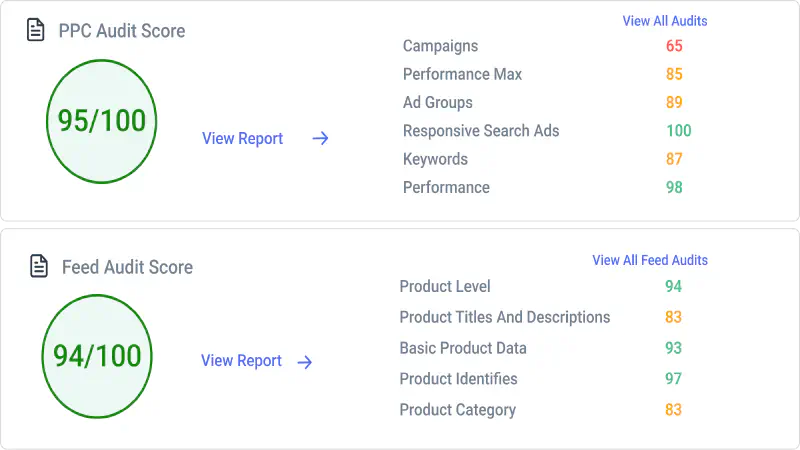Open View All Feed Audits link
The height and width of the screenshot is (450, 800).
(650, 260)
